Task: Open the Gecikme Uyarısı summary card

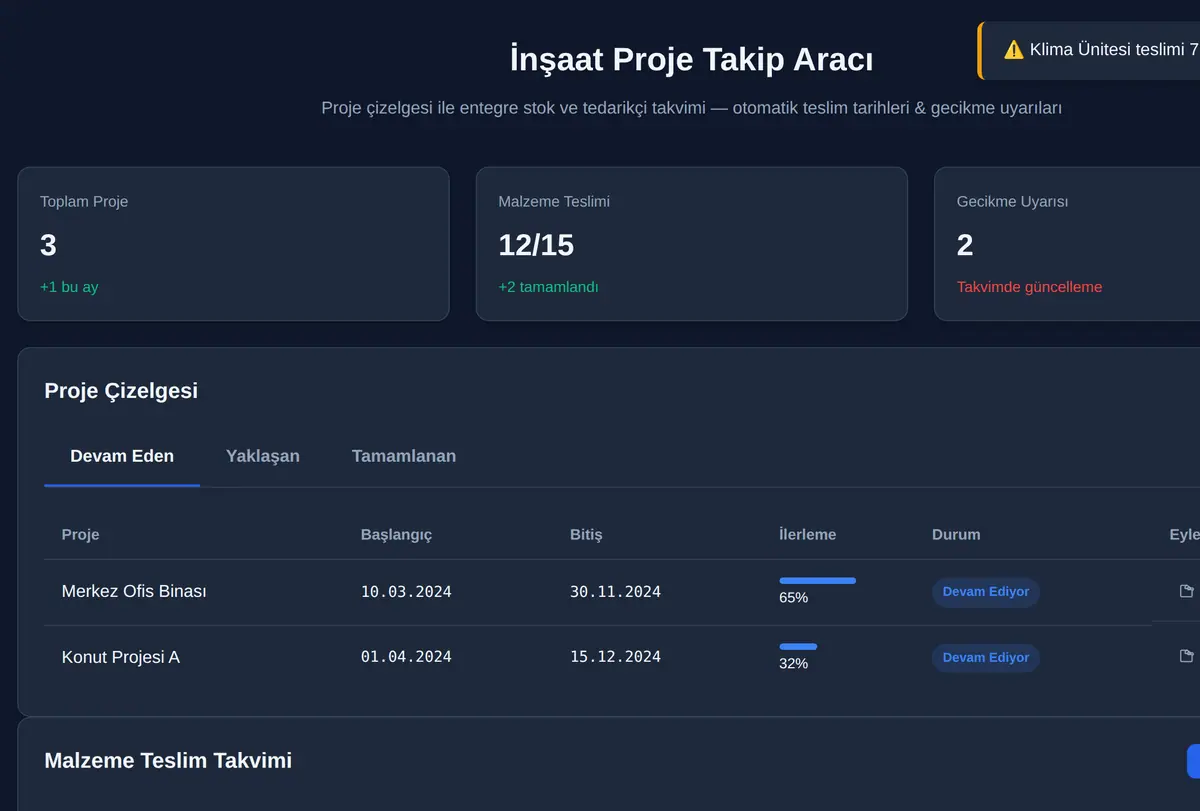Action: (x=1067, y=244)
